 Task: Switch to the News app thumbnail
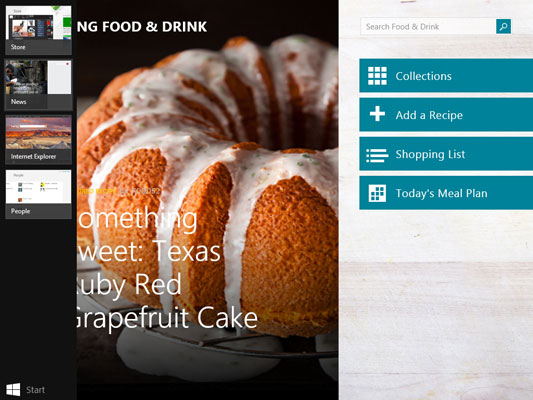[x=38, y=85]
